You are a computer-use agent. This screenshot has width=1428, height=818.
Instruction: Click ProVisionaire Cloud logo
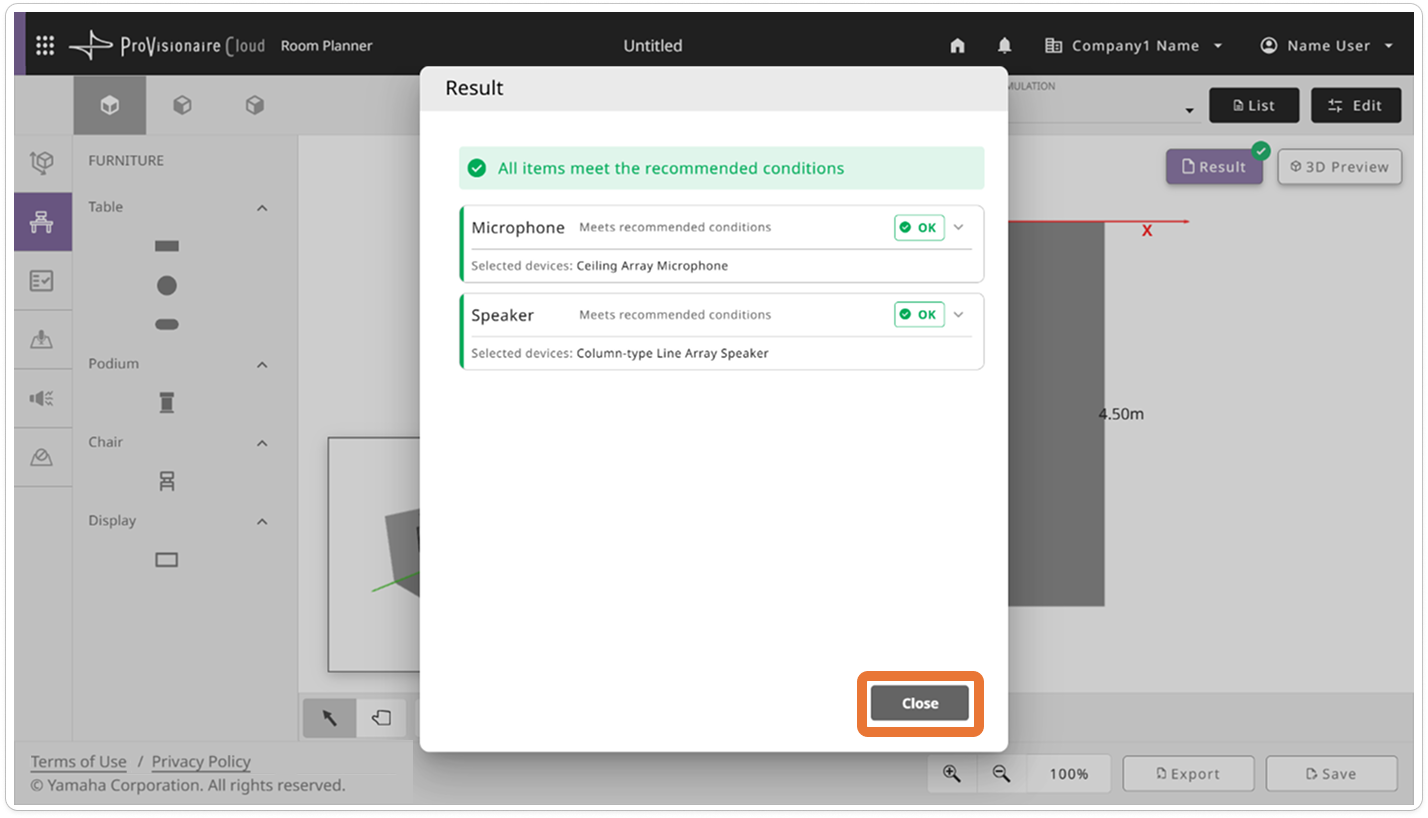[166, 46]
